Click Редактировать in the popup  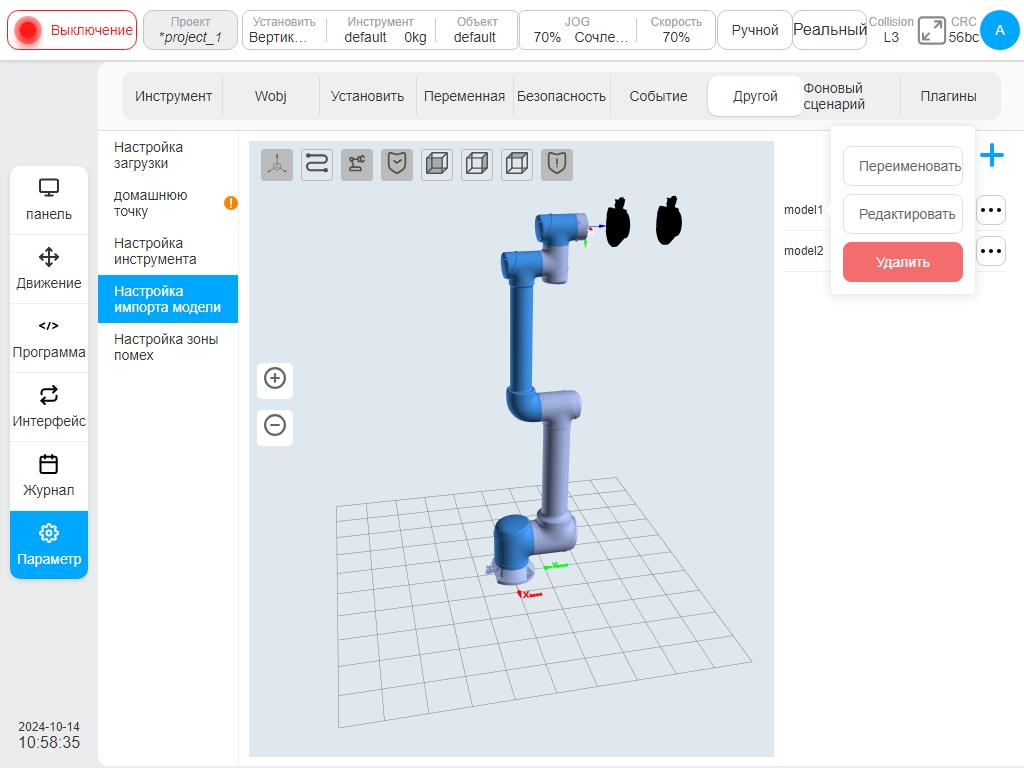[903, 214]
